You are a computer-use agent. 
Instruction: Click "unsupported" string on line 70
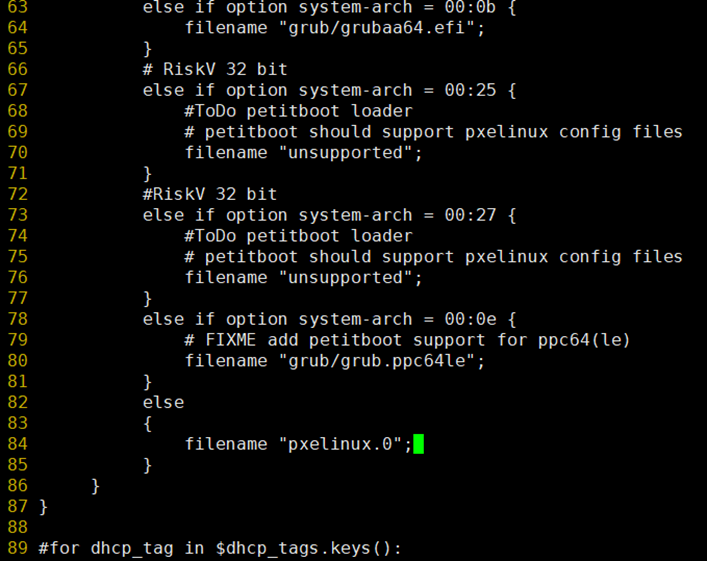345,153
